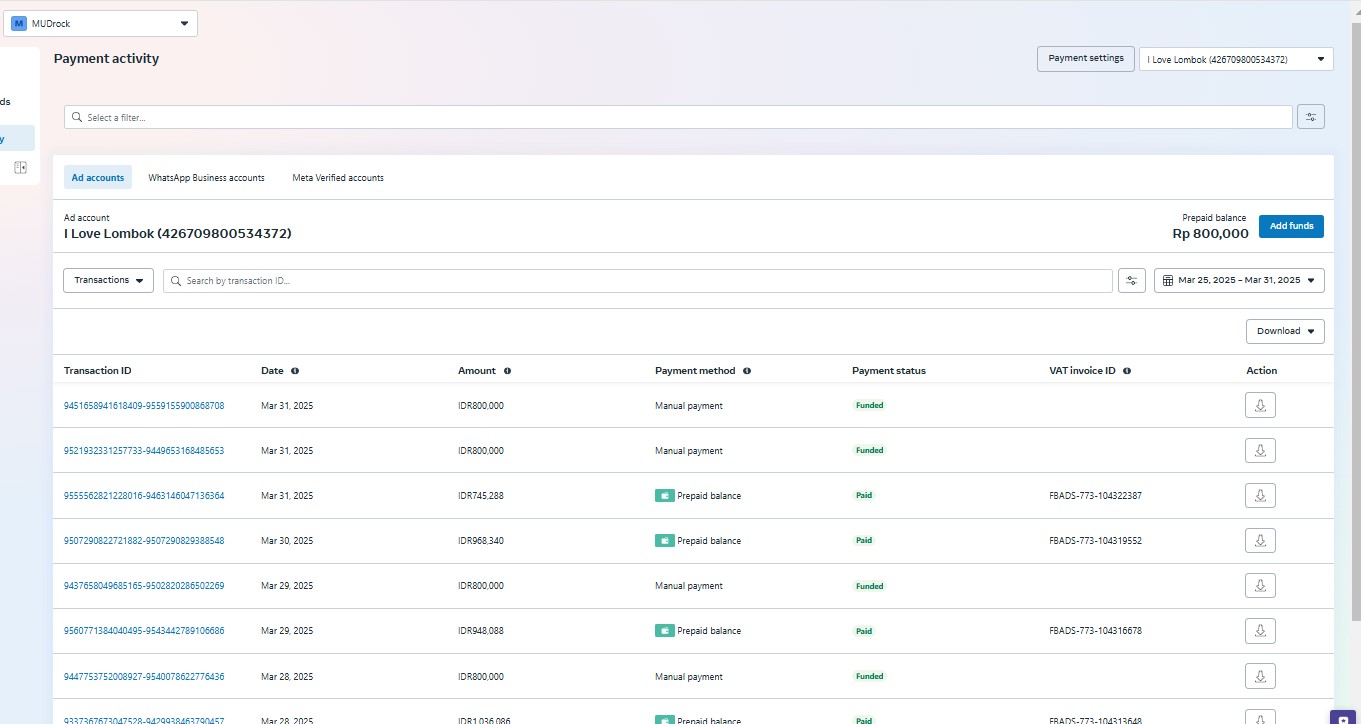Download receipt for first IDR800,000 Mar 31 transaction
The image size is (1361, 724).
point(1260,405)
